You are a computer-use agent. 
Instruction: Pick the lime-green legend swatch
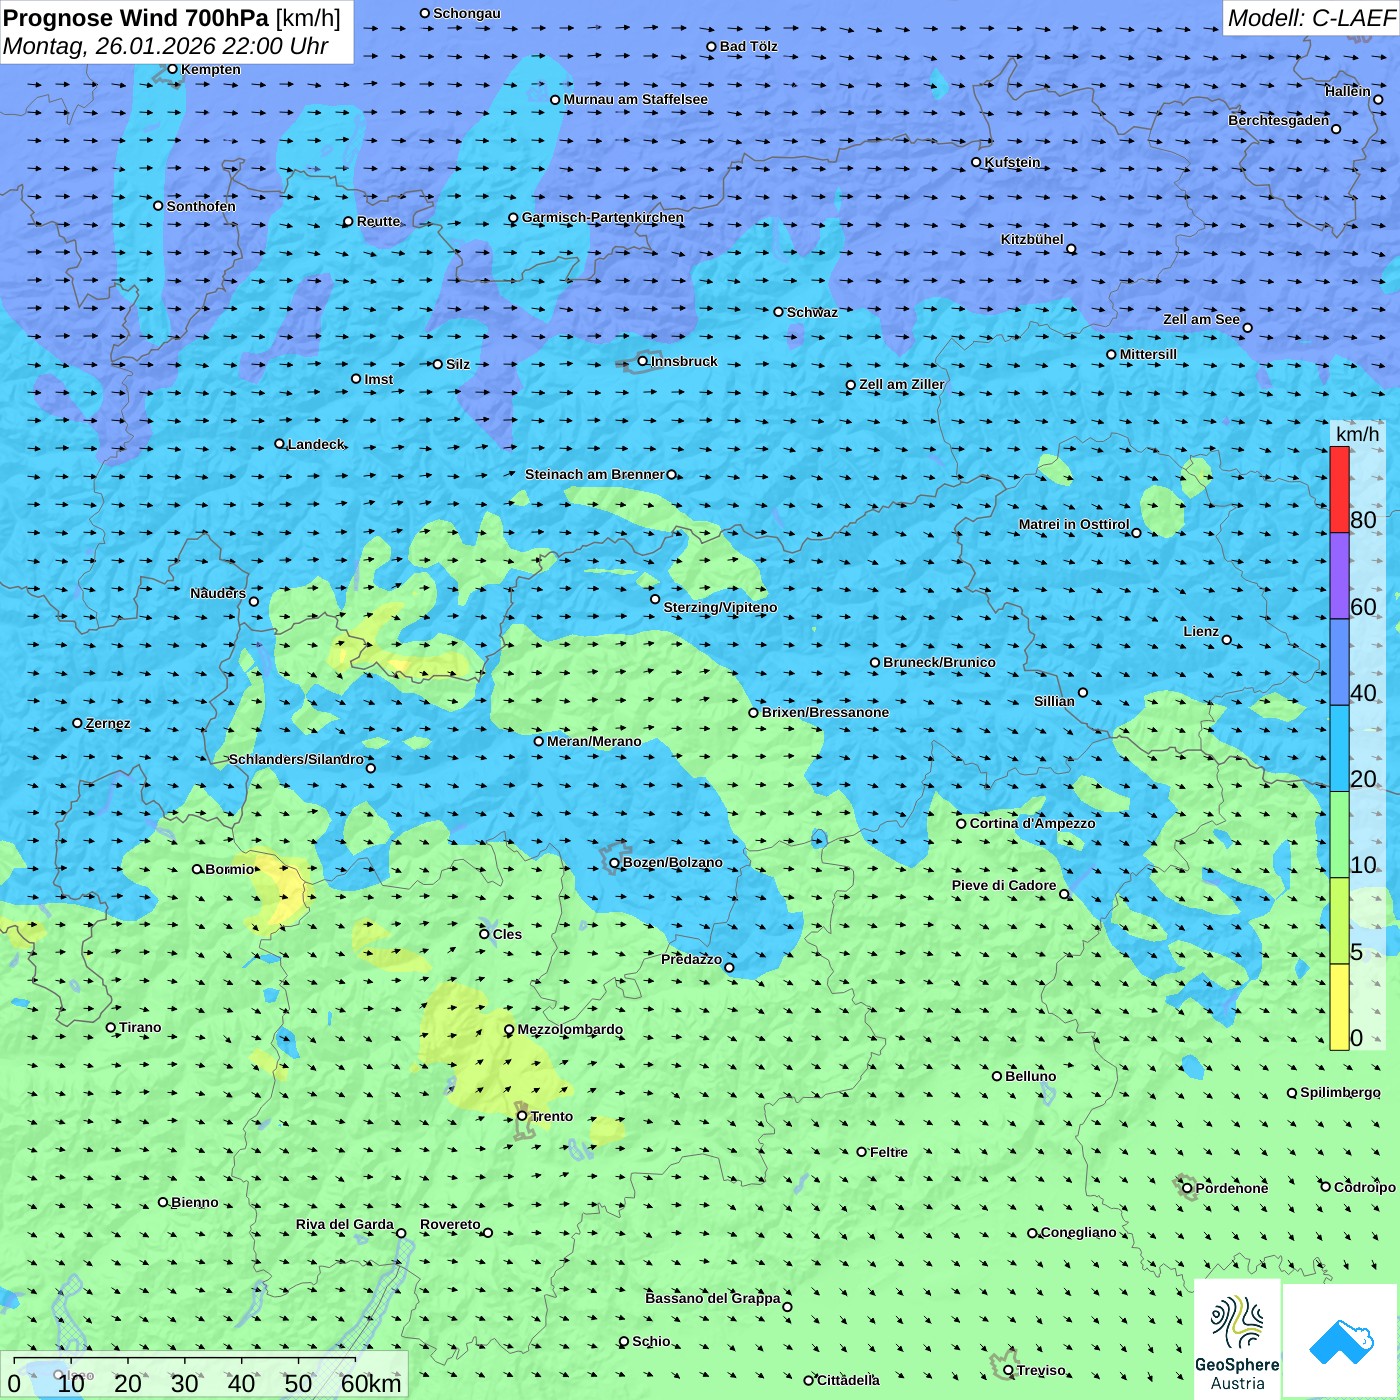click(x=1339, y=921)
